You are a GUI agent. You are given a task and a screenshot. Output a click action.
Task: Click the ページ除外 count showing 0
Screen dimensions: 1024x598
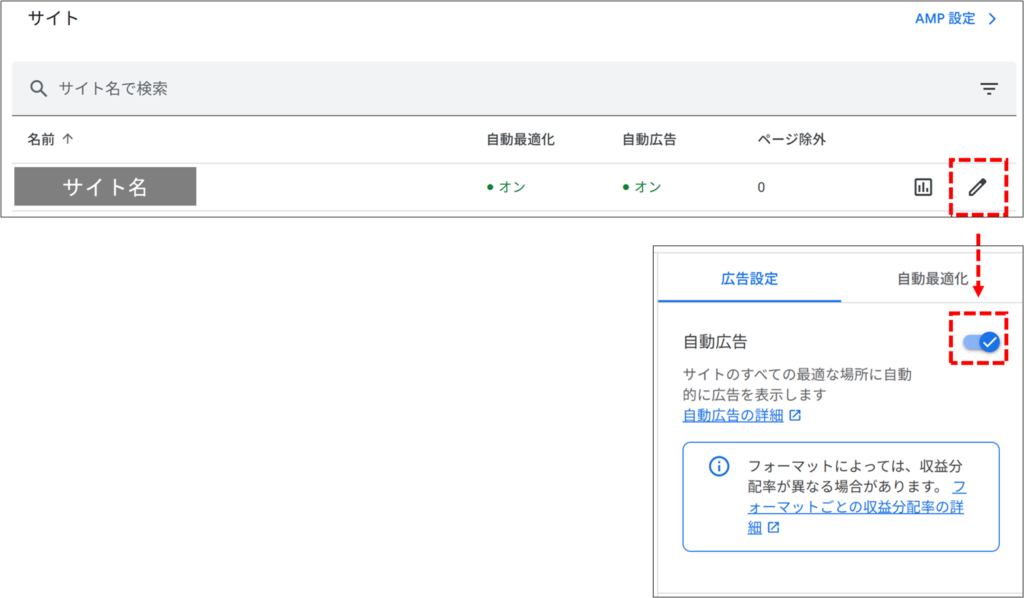pos(761,186)
